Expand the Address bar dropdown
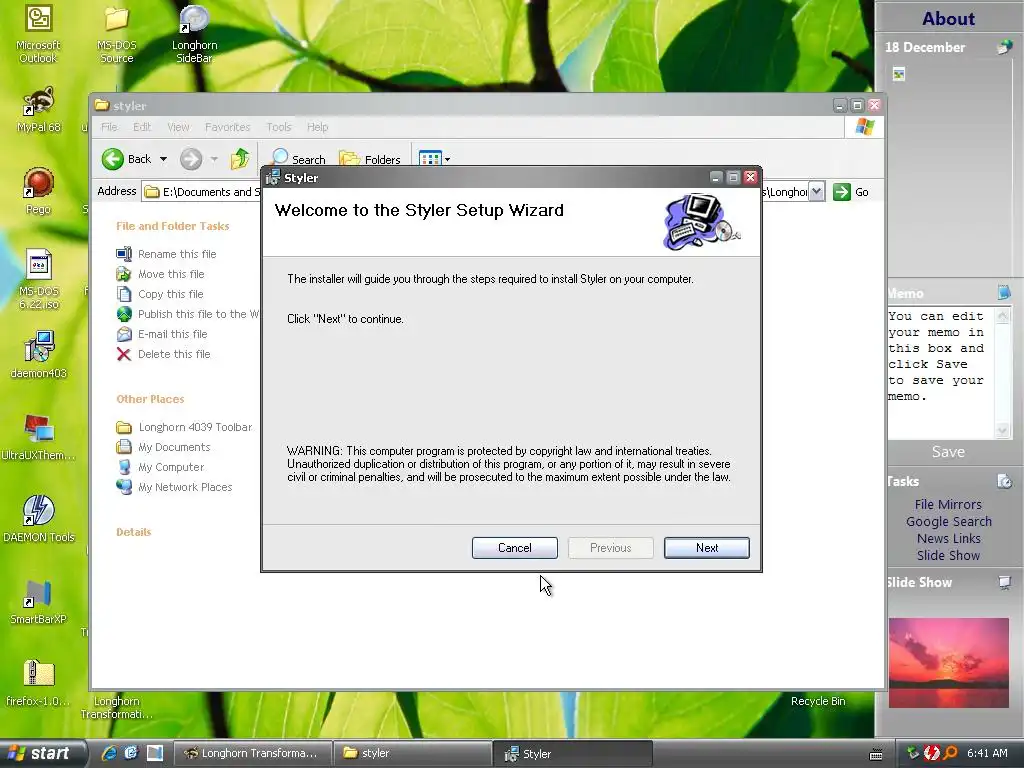Screen dimensions: 1024x768 (x=816, y=191)
